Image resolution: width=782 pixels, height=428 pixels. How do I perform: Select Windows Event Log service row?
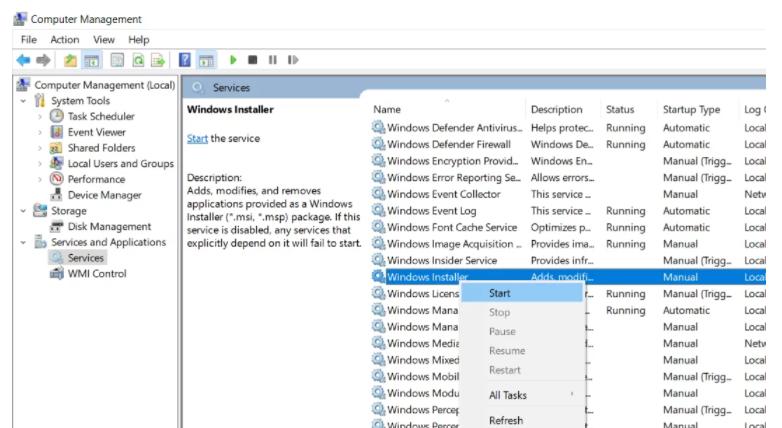569,211
